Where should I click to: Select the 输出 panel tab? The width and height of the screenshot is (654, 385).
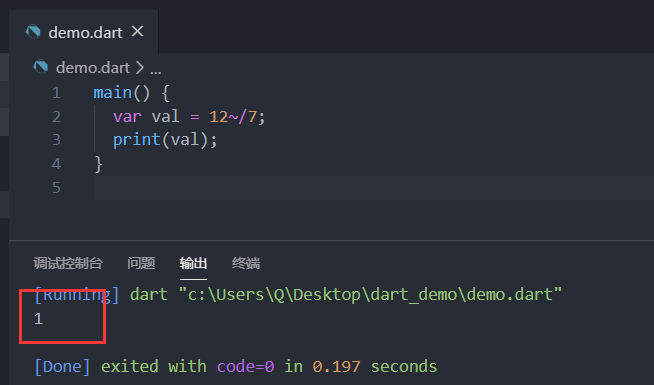193,263
